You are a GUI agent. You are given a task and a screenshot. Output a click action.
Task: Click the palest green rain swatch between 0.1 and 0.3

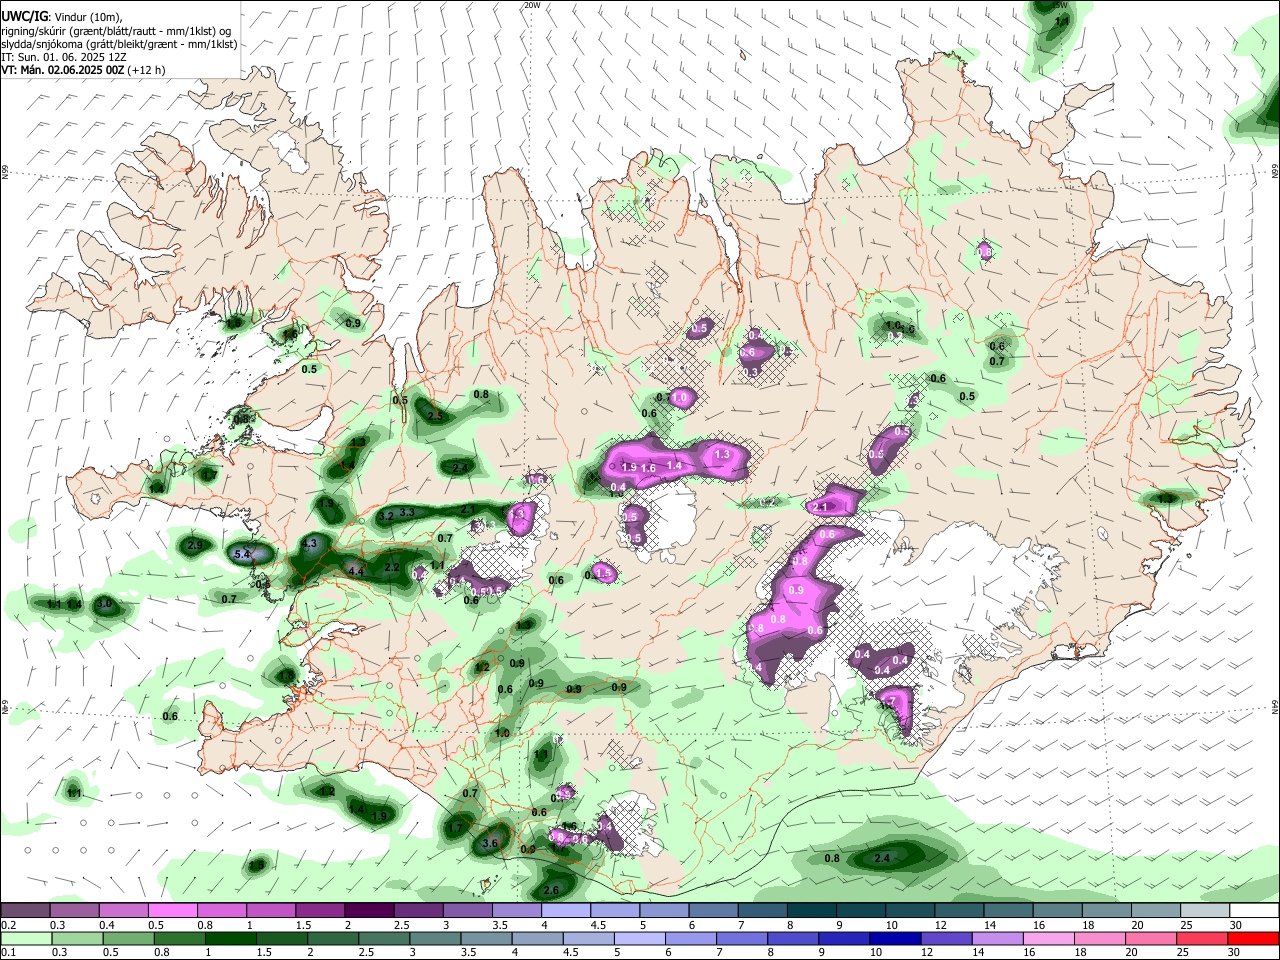point(25,938)
